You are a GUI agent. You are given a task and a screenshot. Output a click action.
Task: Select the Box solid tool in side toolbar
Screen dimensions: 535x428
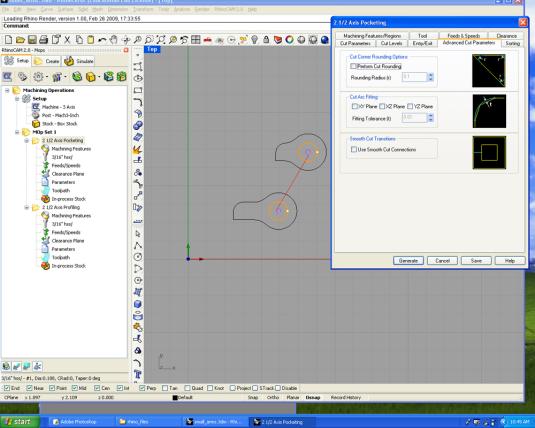coord(138,304)
